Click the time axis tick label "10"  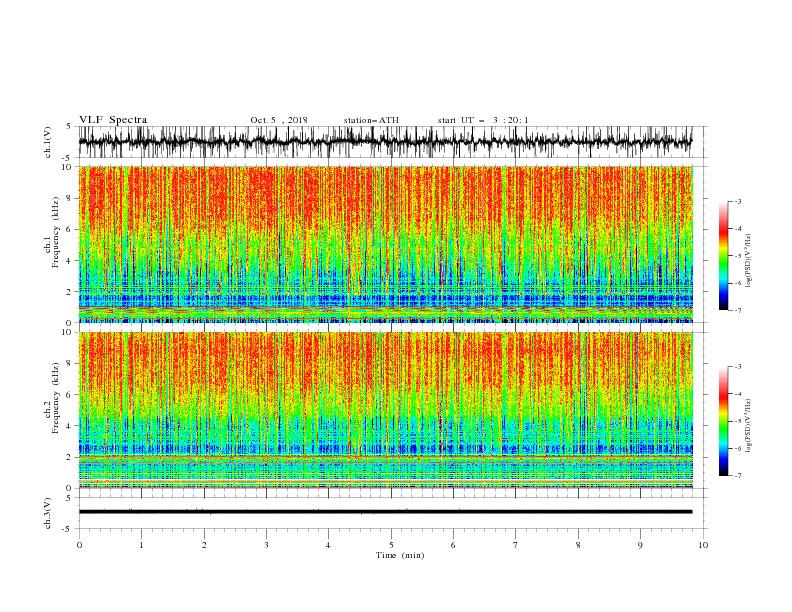click(703, 545)
